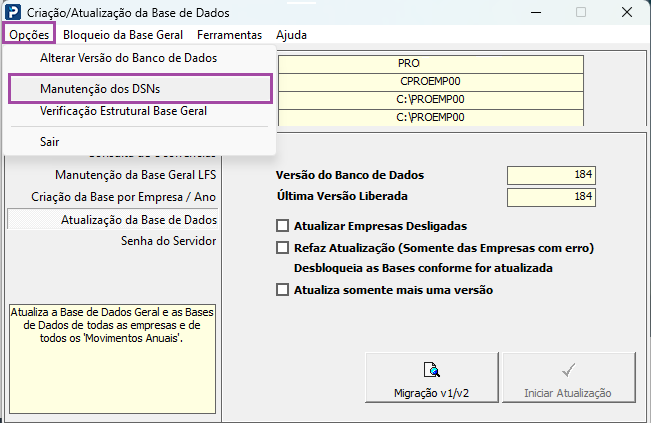Click the PRO cell

tap(431, 64)
